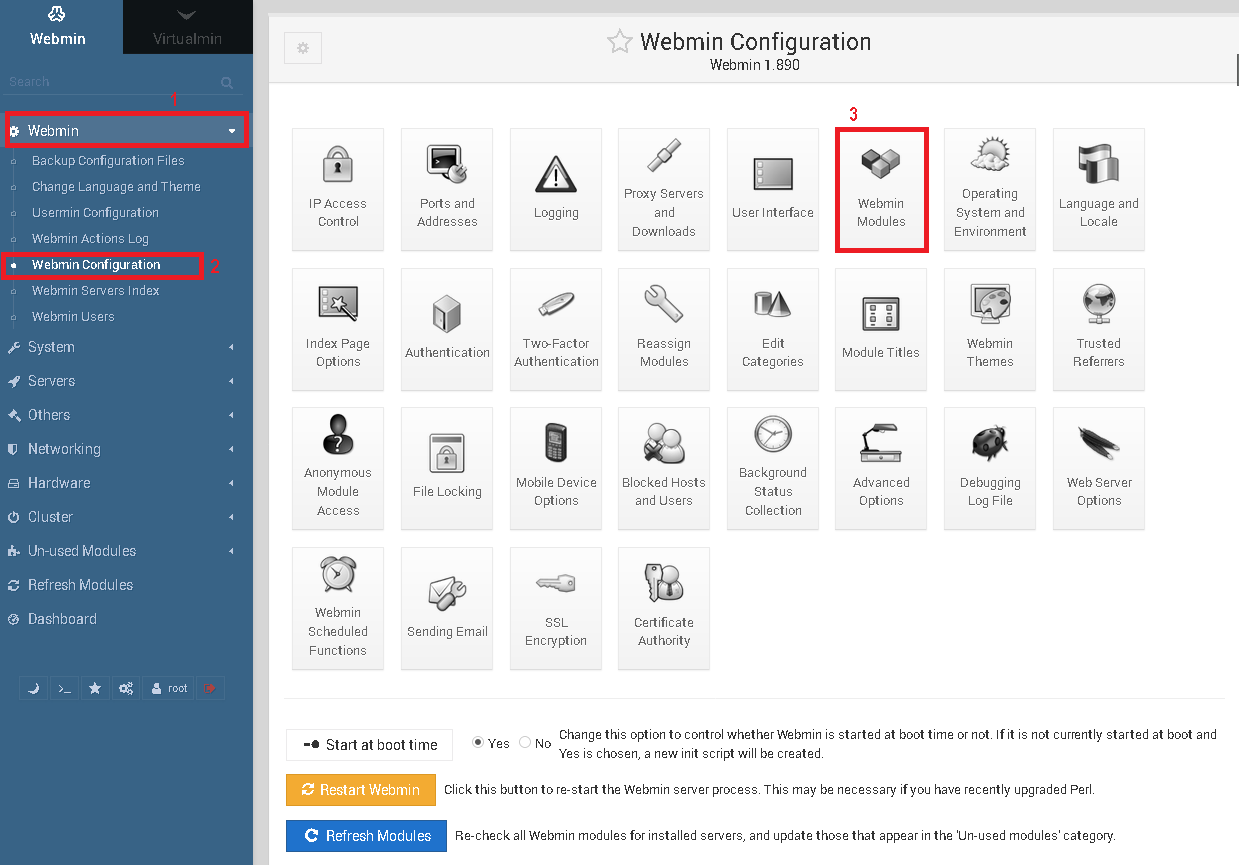Image resolution: width=1239 pixels, height=865 pixels.
Task: Star Webmin Configuration as a favorite
Action: point(619,42)
